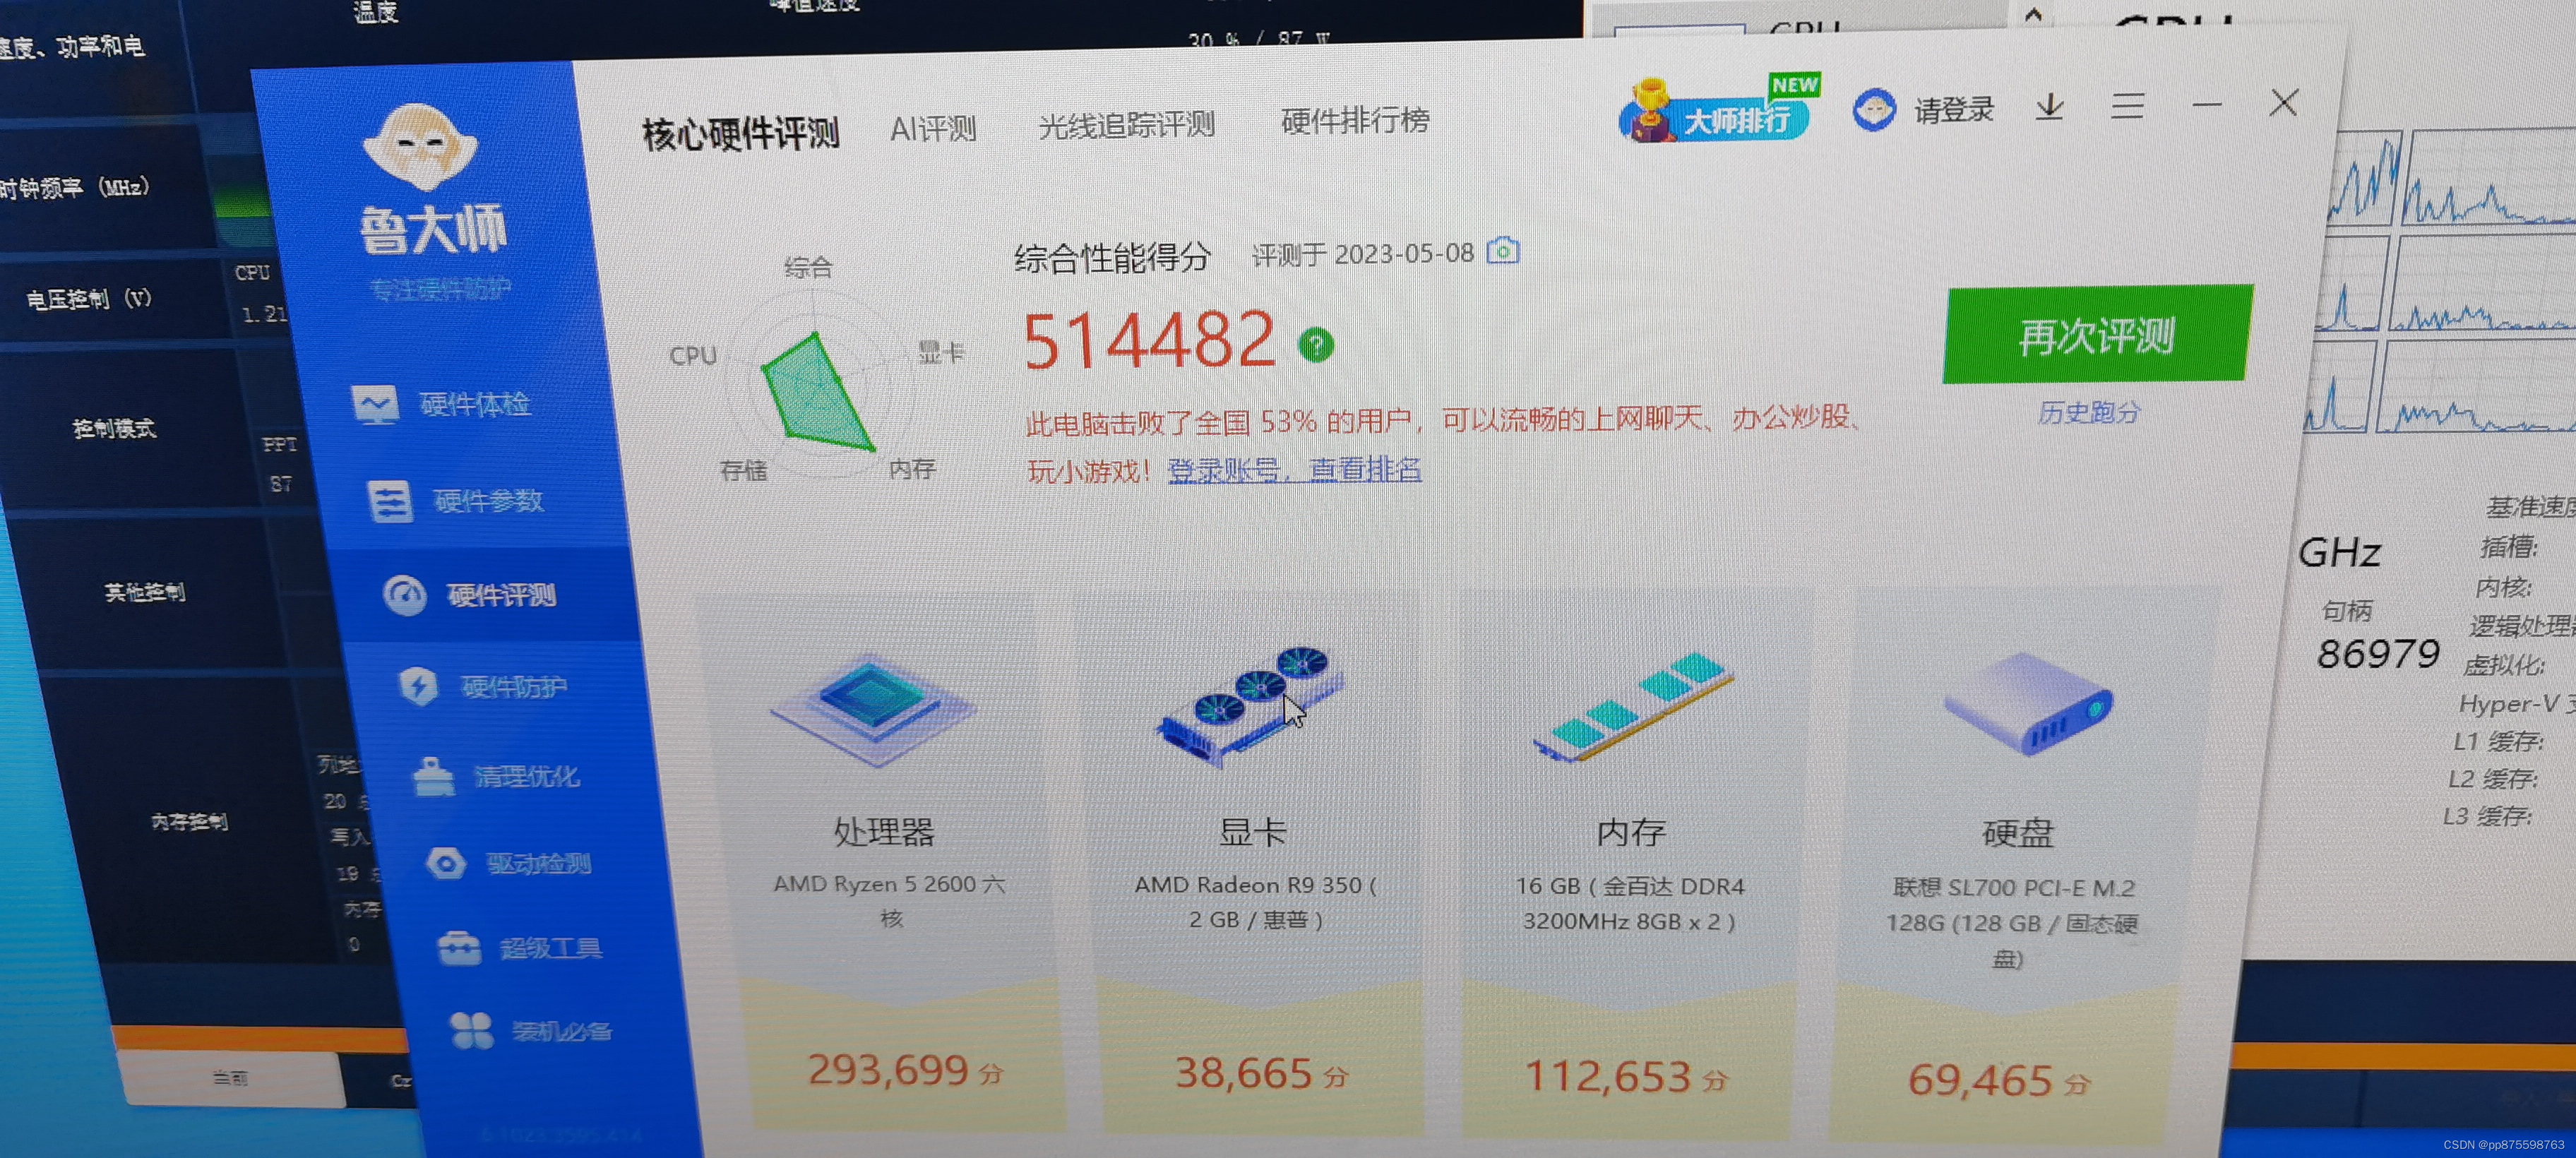
Task: Click 电压控制 (V) in background window
Action: 89,299
